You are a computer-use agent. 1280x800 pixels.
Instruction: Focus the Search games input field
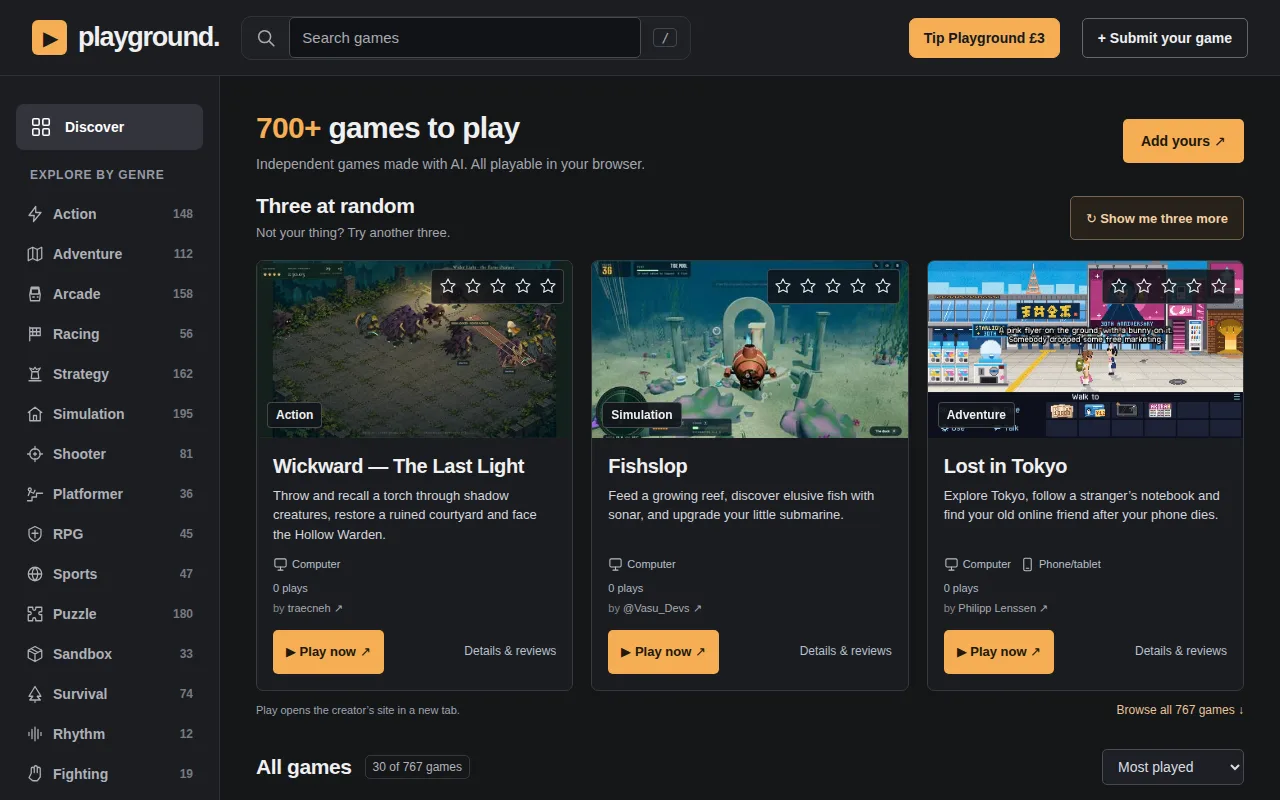pyautogui.click(x=465, y=38)
